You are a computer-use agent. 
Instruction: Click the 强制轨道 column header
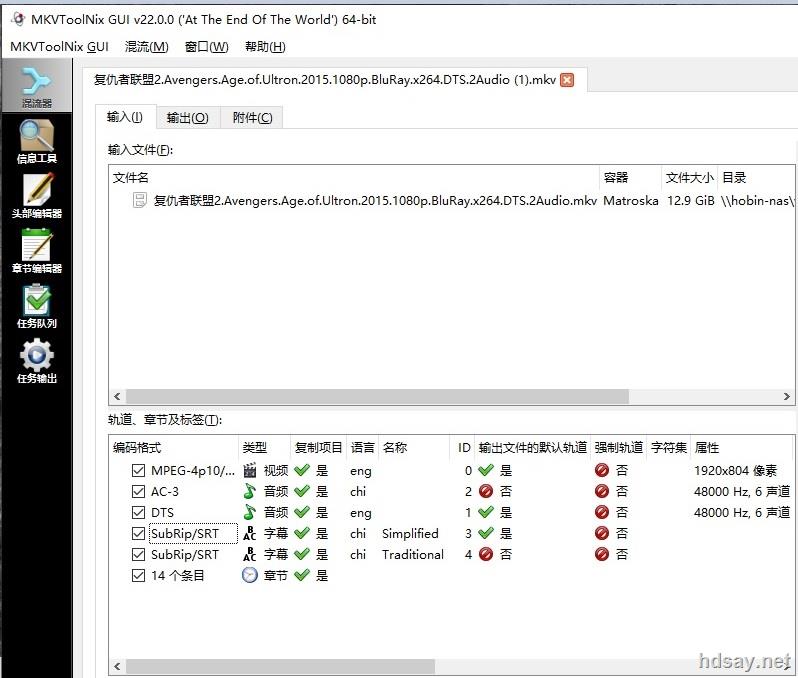pos(618,447)
